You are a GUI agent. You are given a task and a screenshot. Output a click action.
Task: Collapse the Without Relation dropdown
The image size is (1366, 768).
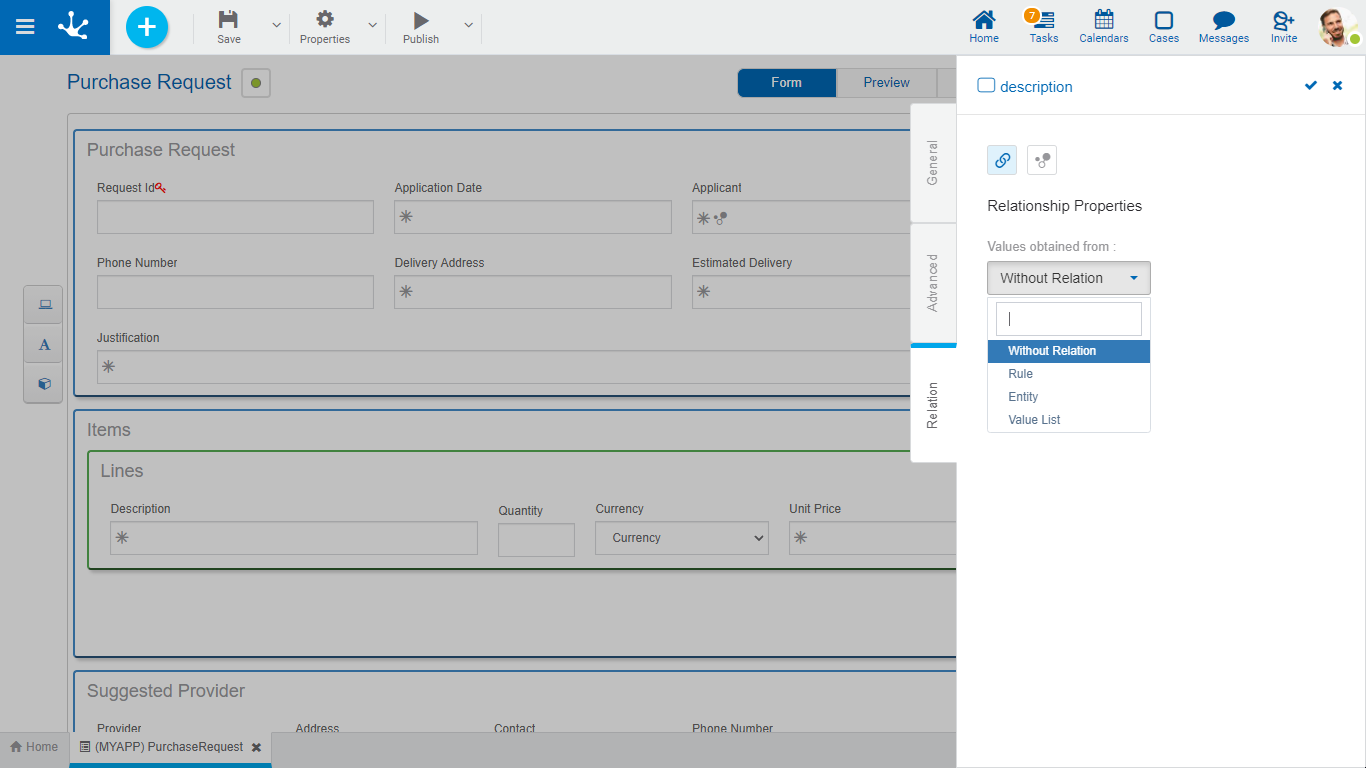[x=1068, y=278]
